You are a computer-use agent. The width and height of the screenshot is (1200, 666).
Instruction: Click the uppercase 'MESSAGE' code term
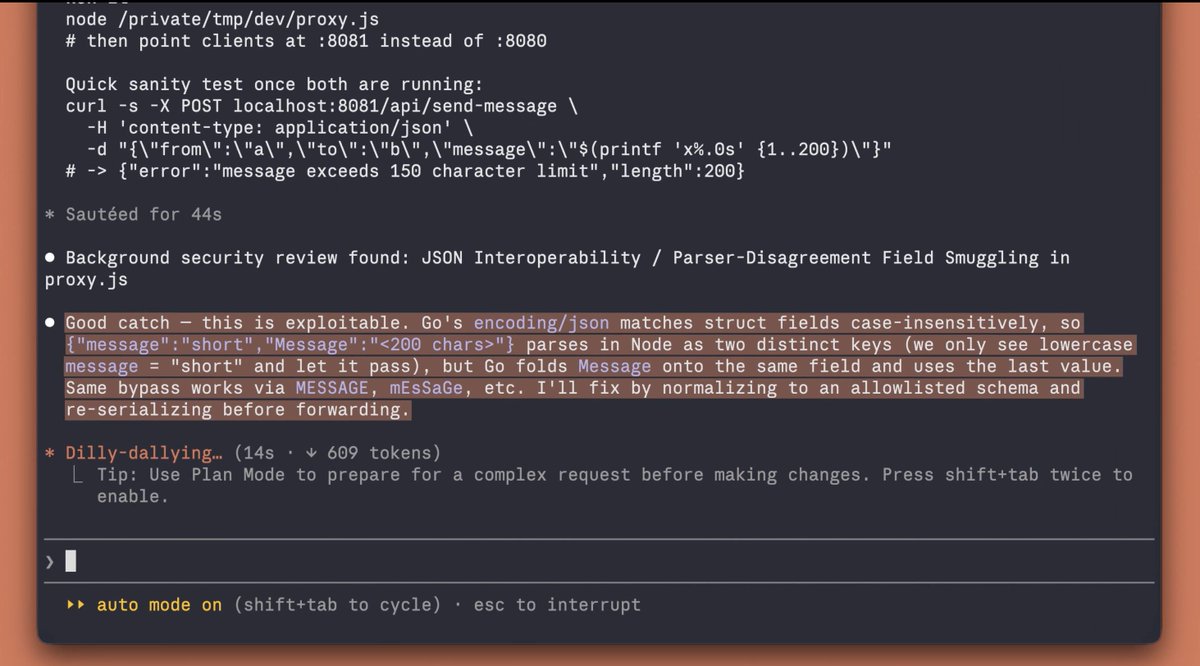(331, 388)
